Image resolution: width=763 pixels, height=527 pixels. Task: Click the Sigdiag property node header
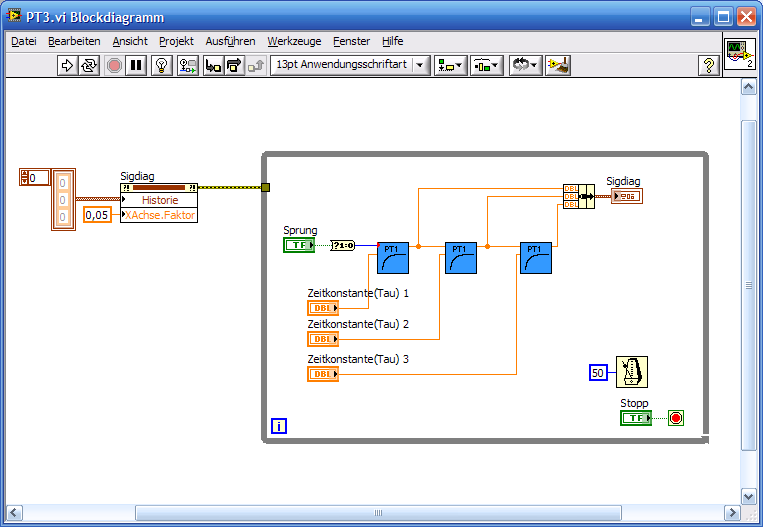pyautogui.click(x=159, y=188)
